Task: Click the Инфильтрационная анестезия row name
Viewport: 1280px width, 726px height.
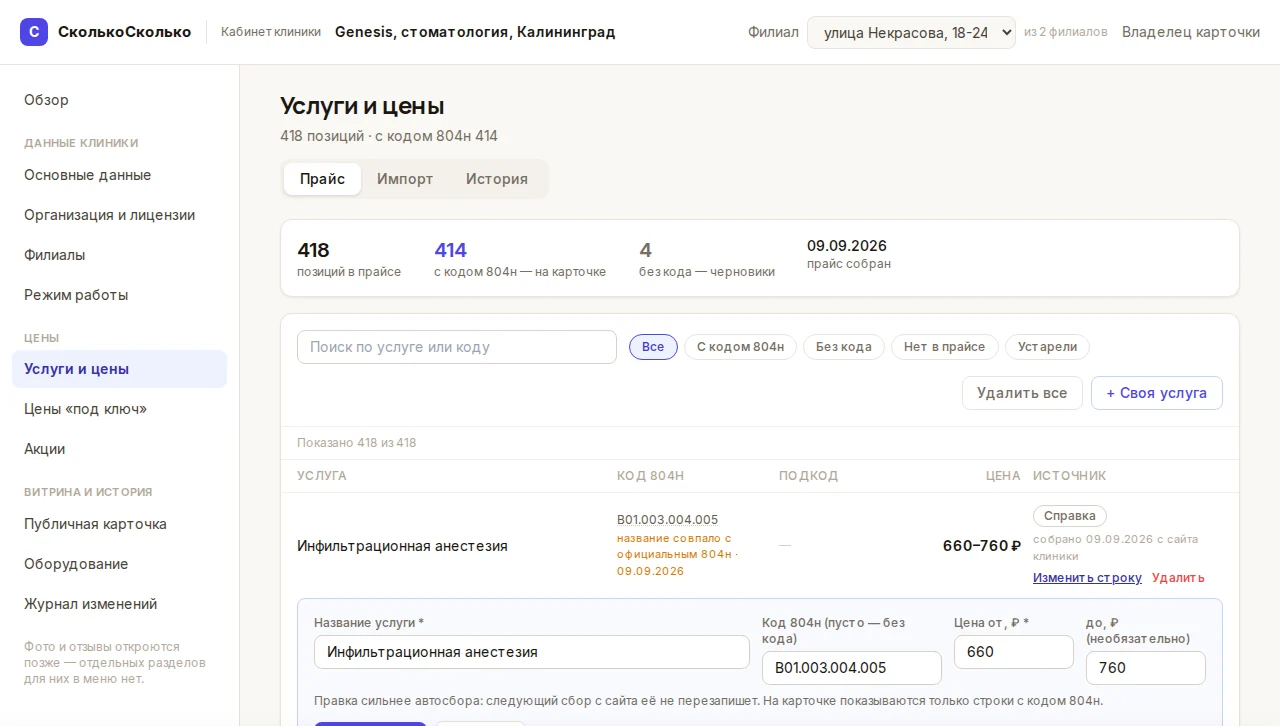Action: (x=402, y=546)
